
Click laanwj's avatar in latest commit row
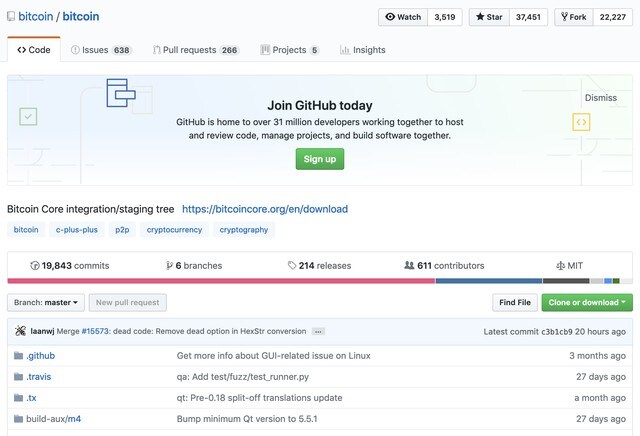(20, 331)
